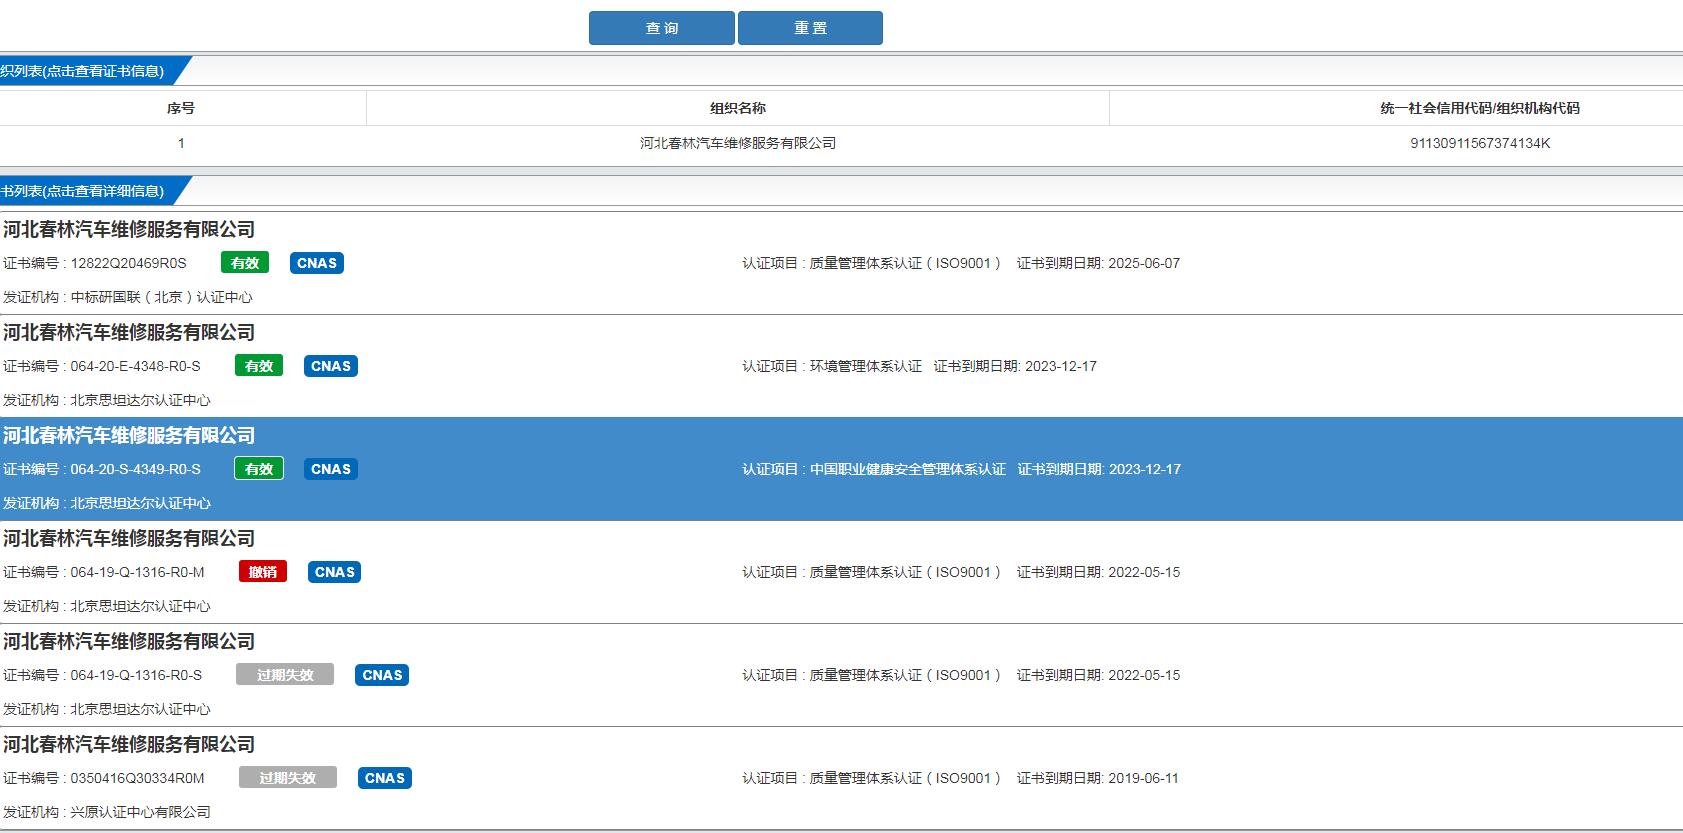This screenshot has height=833, width=1683.
Task: Click the CNAS badge for certificate 064-19-Q-1316-R0-S
Action: click(x=382, y=675)
